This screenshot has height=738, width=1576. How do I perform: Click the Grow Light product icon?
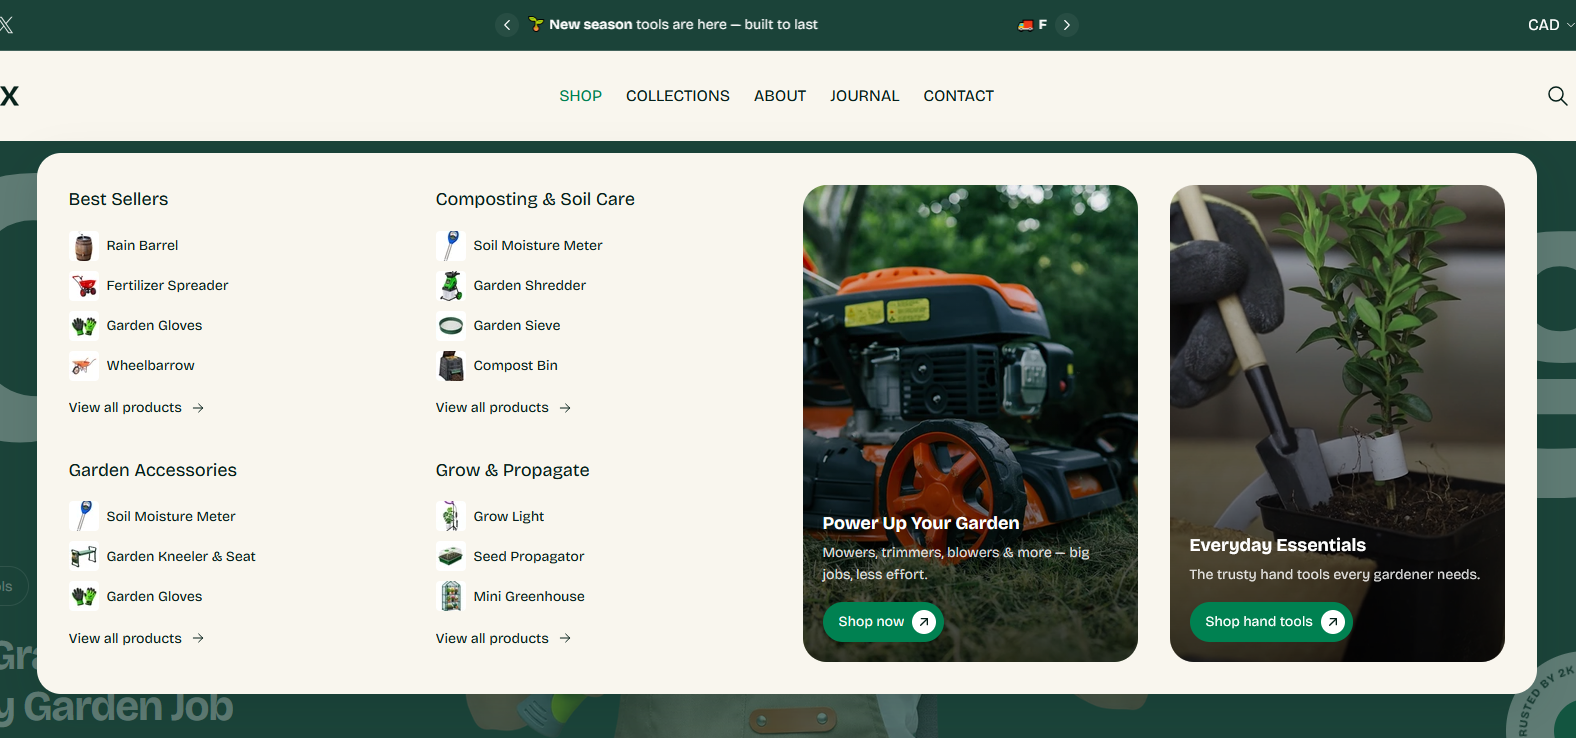pyautogui.click(x=451, y=517)
